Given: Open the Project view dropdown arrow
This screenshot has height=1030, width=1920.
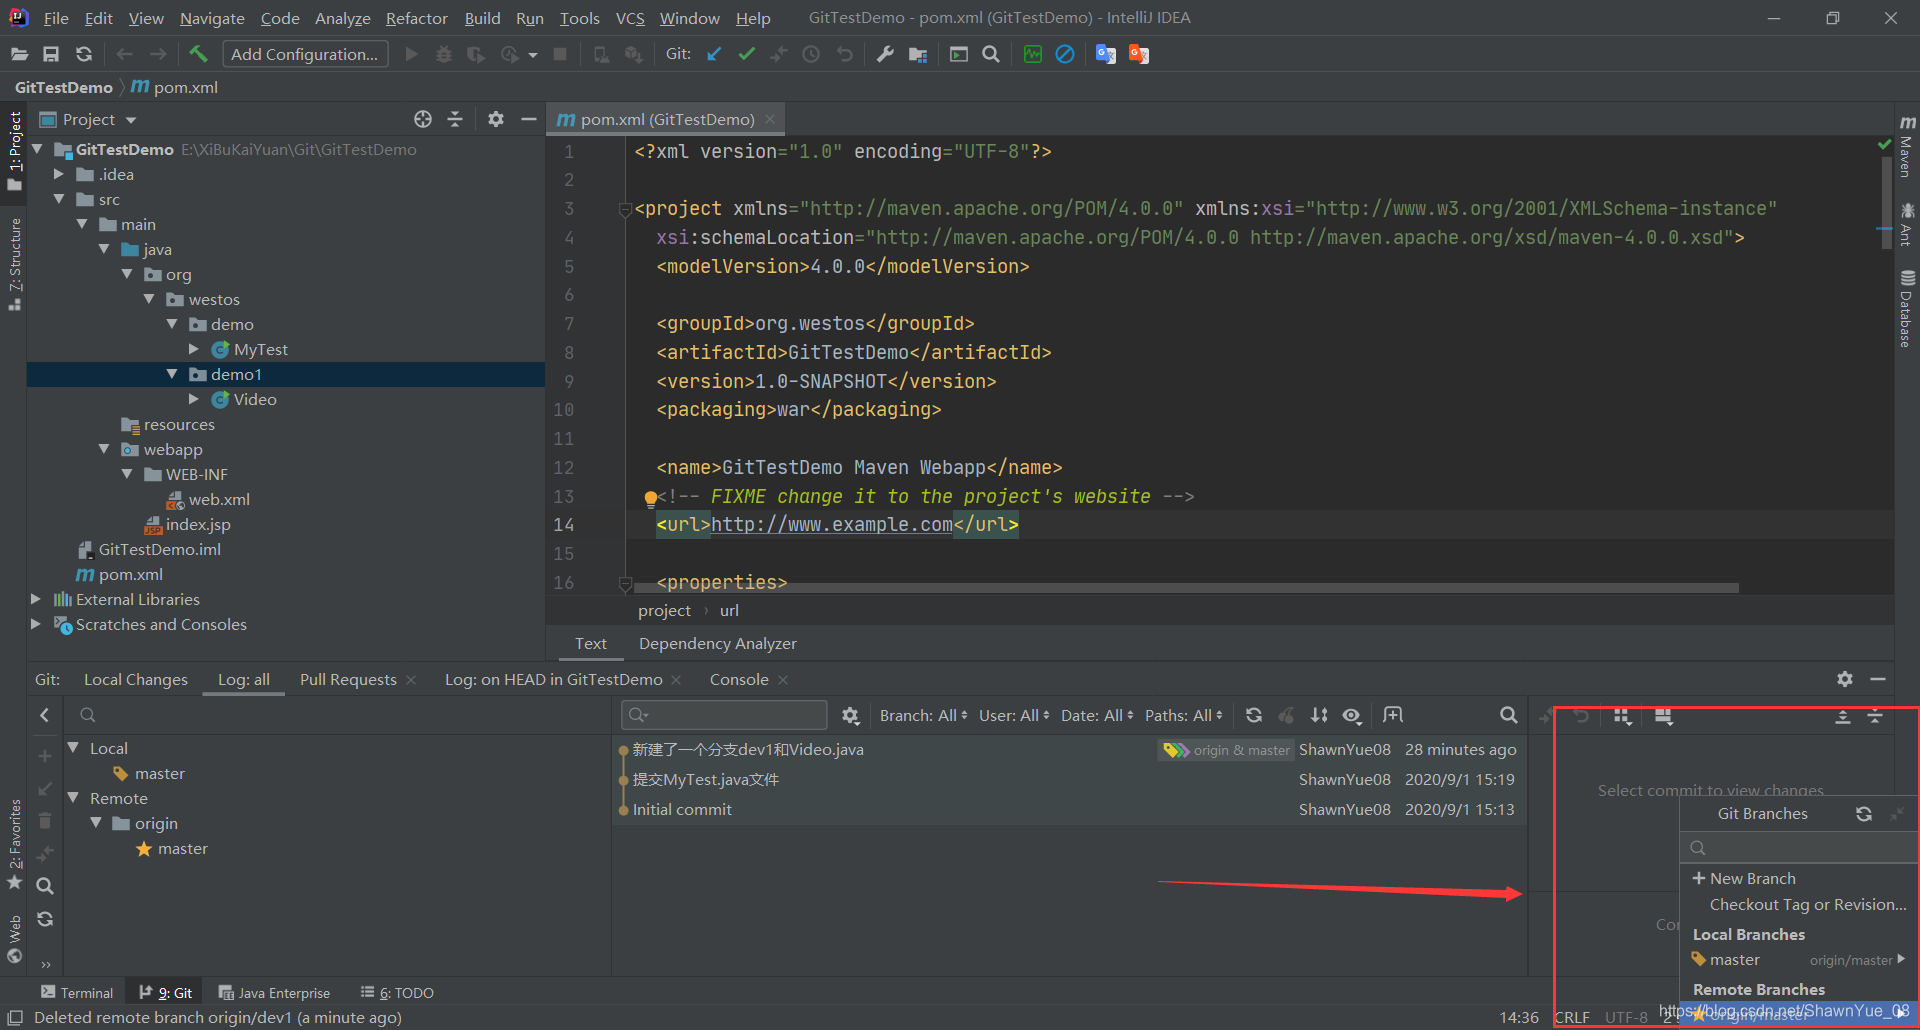Looking at the screenshot, I should point(131,120).
